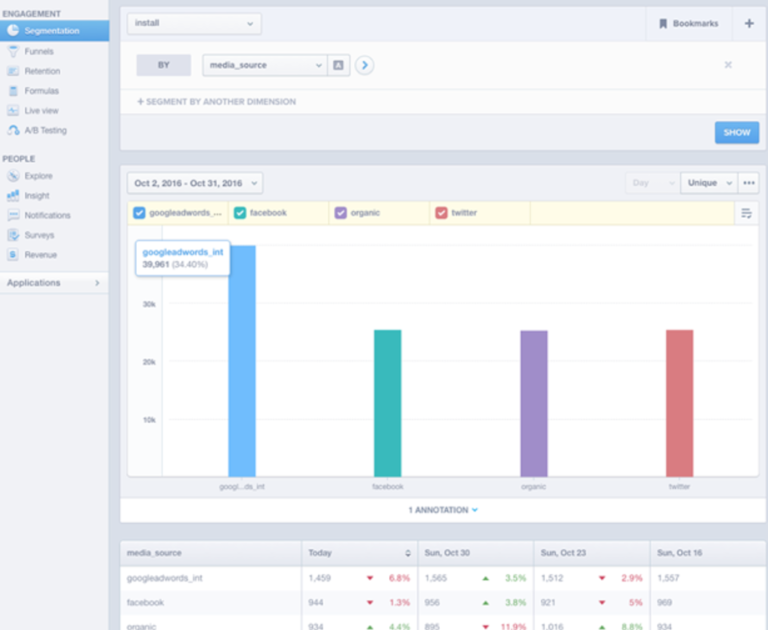Click the BY label button

(164, 65)
